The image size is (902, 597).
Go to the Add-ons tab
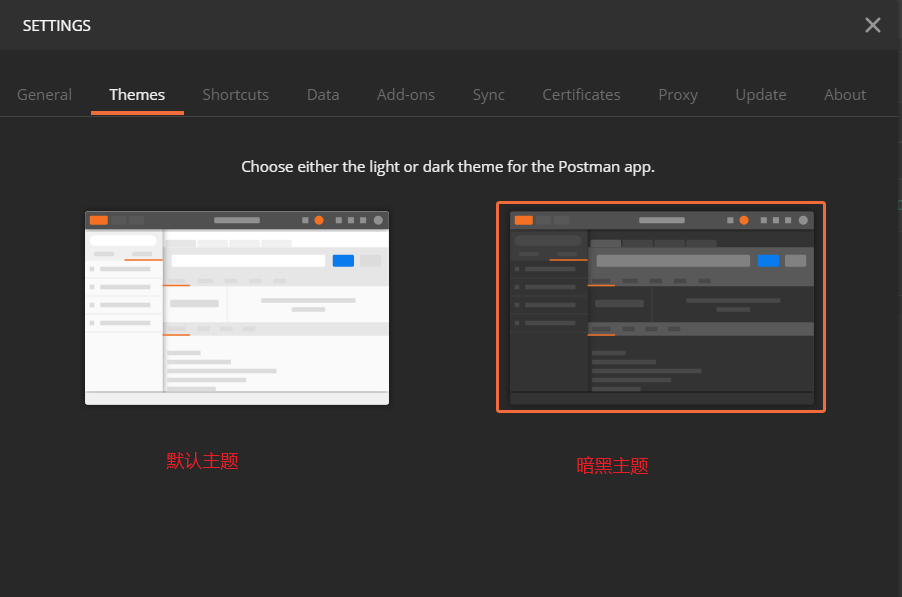tap(406, 94)
